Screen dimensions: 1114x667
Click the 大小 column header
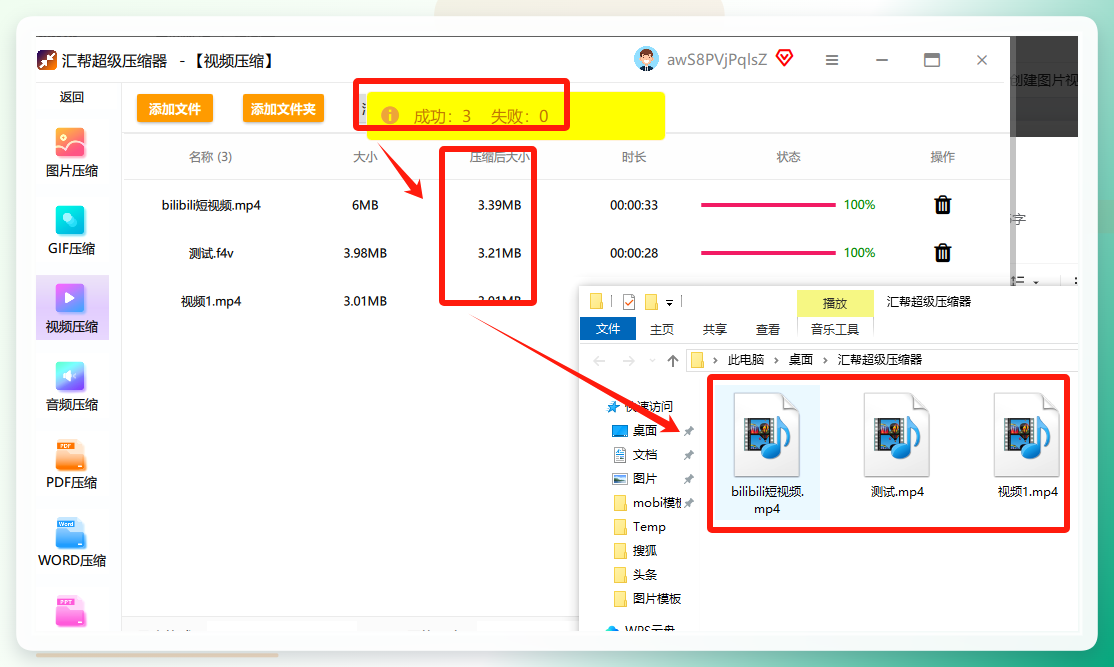click(x=365, y=157)
